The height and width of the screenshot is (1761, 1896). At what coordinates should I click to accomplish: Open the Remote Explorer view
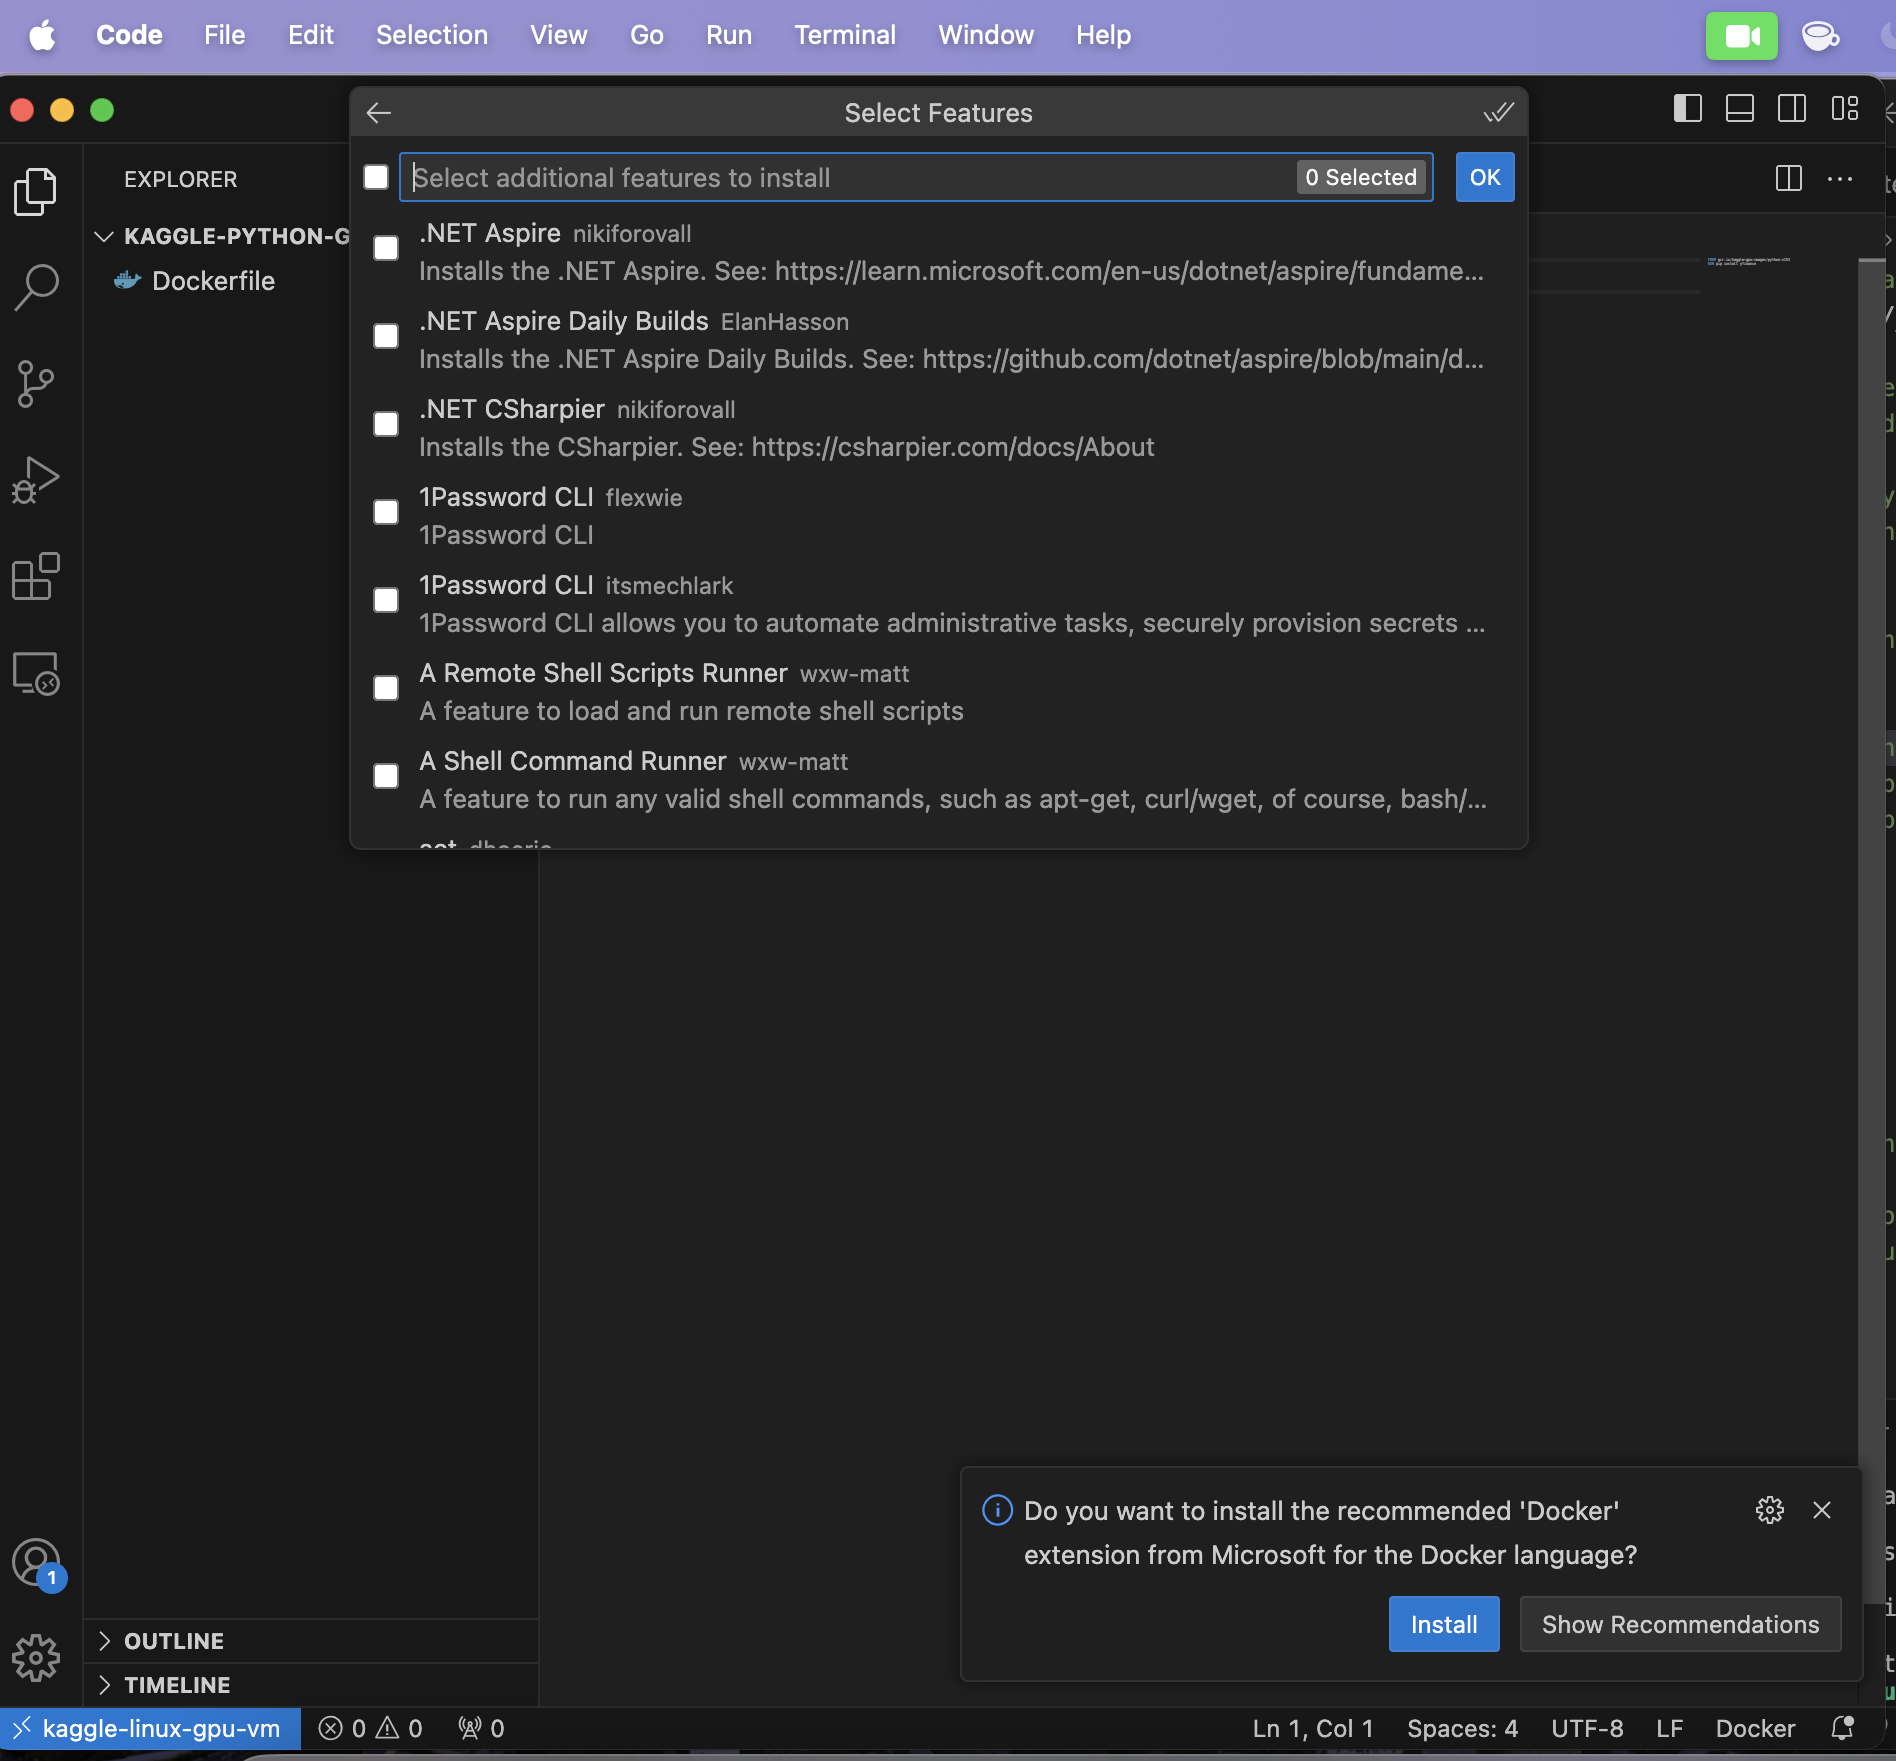tap(36, 673)
